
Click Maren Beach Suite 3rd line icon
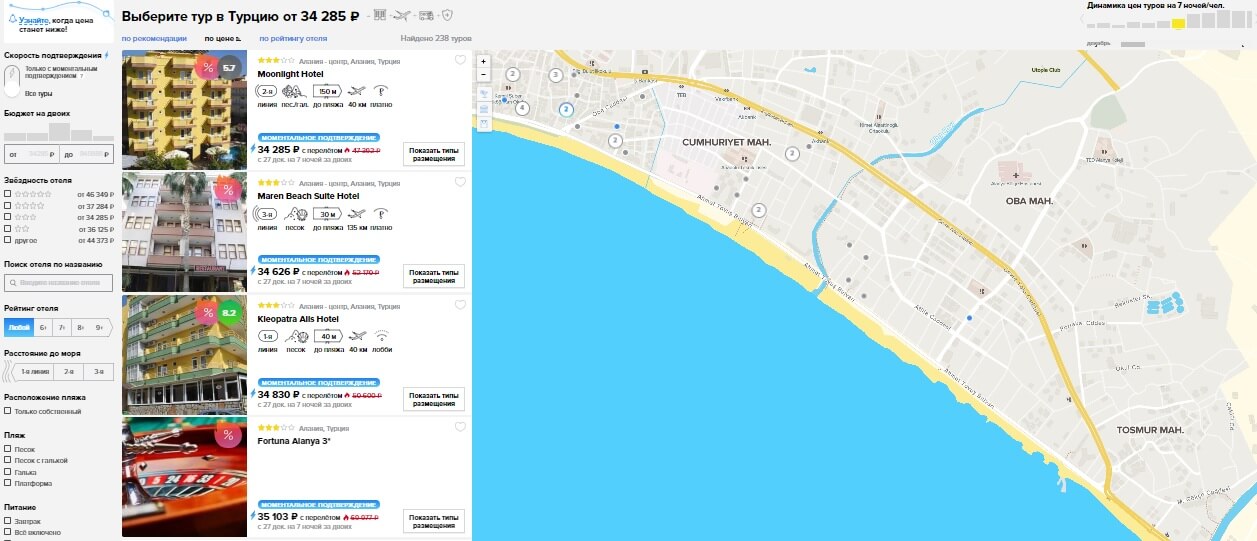[267, 213]
